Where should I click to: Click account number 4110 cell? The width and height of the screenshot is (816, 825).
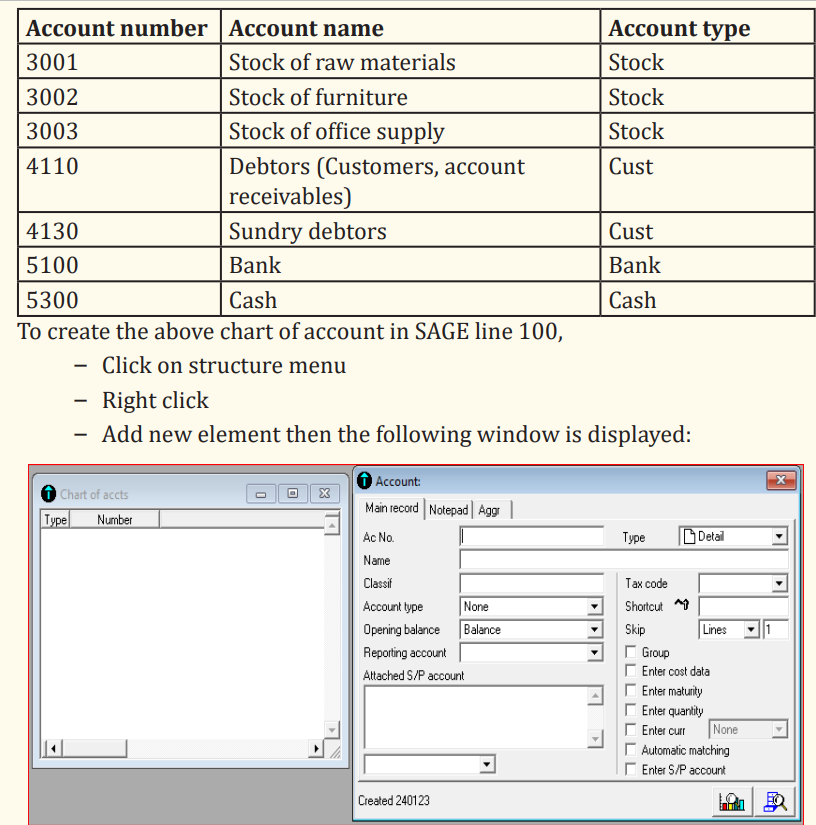pyautogui.click(x=119, y=180)
